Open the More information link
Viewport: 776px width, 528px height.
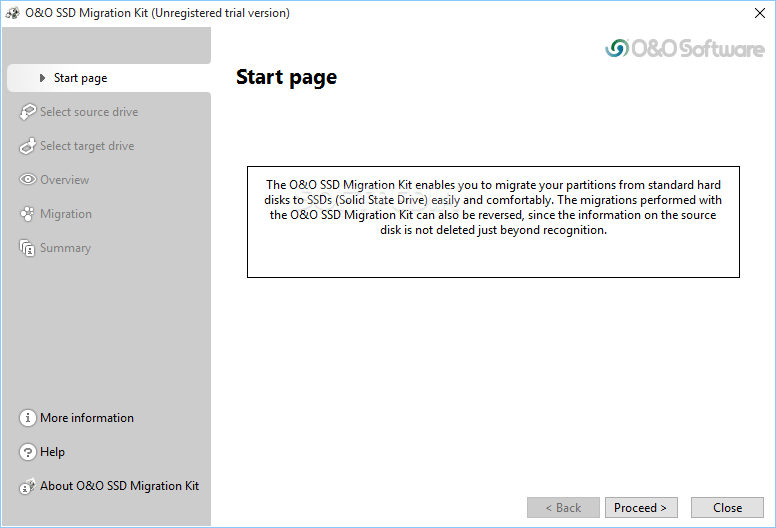click(87, 418)
